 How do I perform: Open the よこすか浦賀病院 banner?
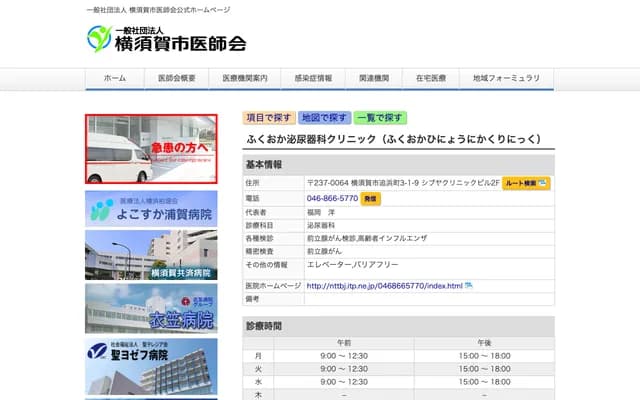pos(151,207)
